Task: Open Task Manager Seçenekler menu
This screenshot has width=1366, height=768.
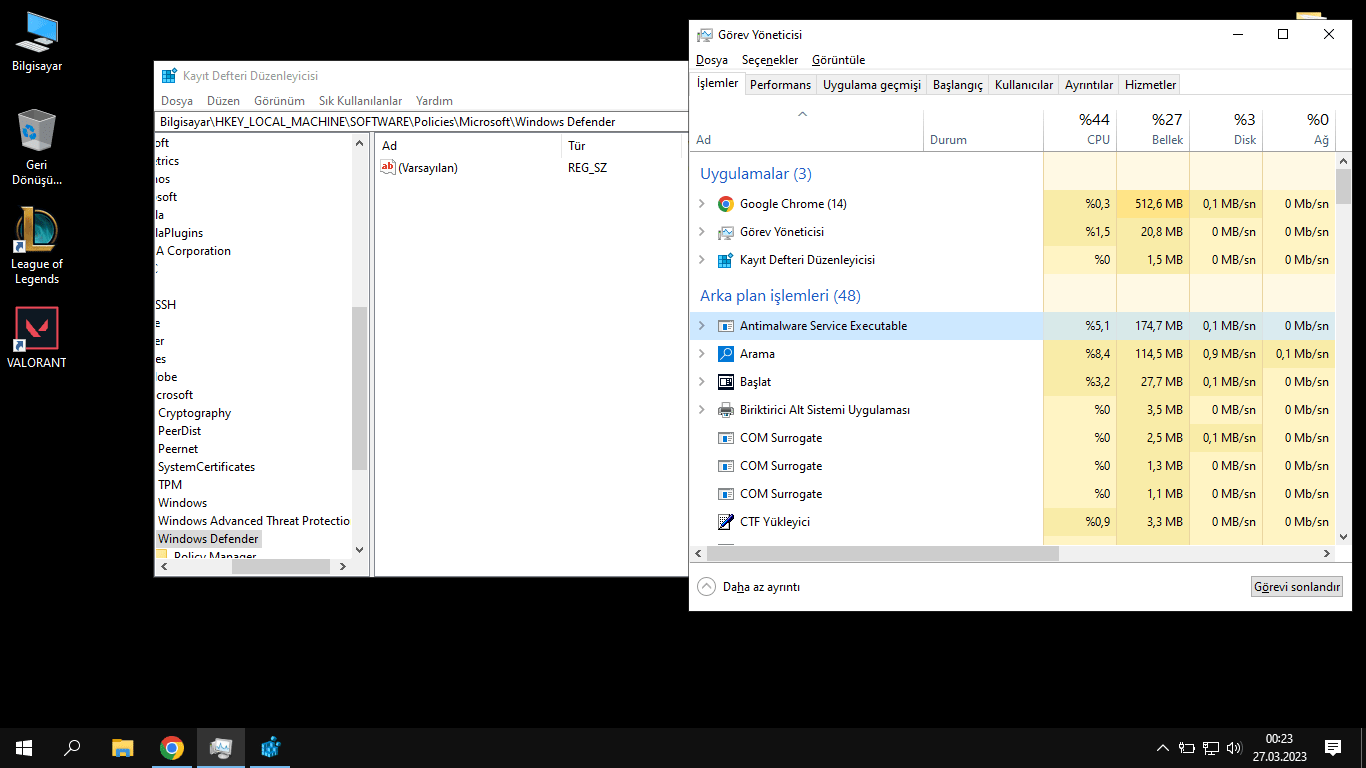Action: [x=770, y=60]
